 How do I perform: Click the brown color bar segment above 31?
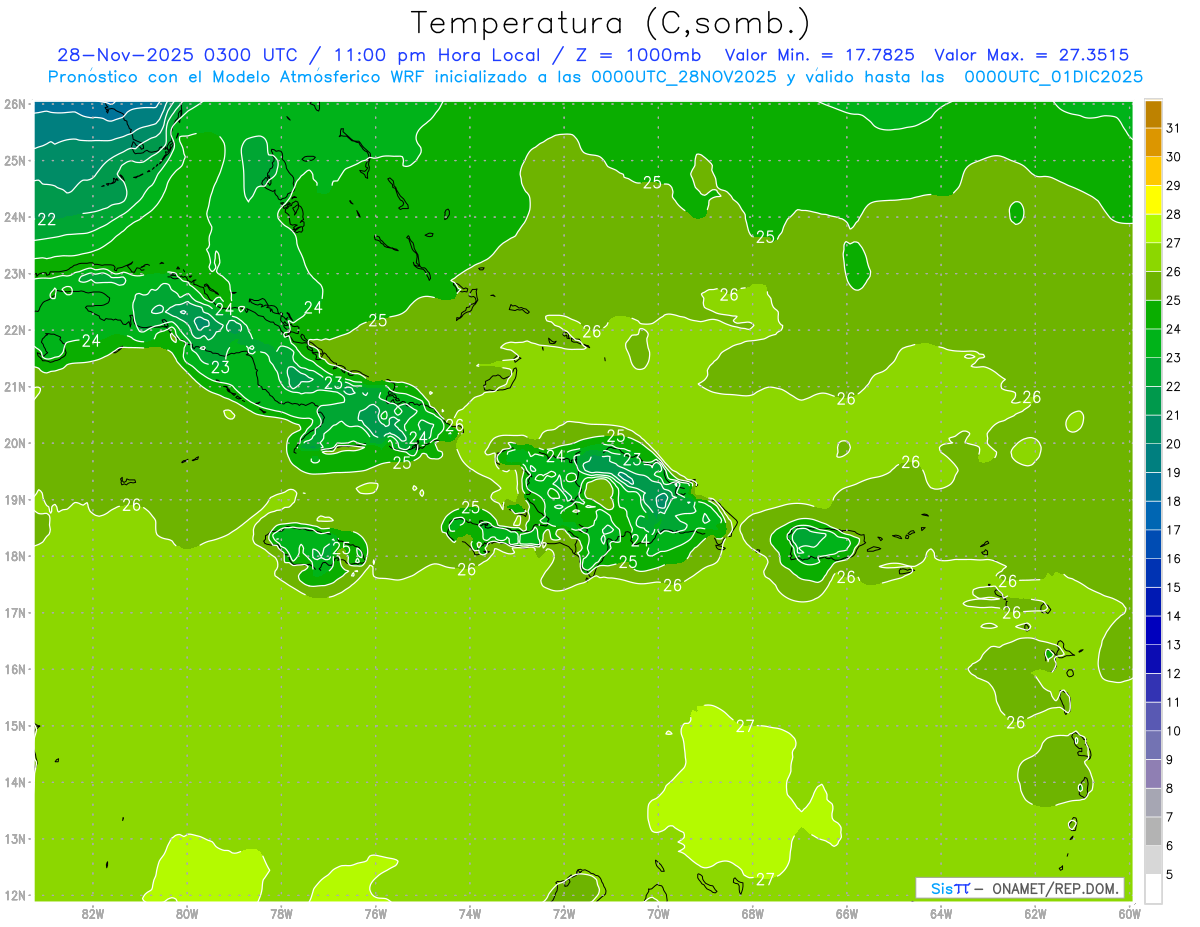click(1153, 114)
